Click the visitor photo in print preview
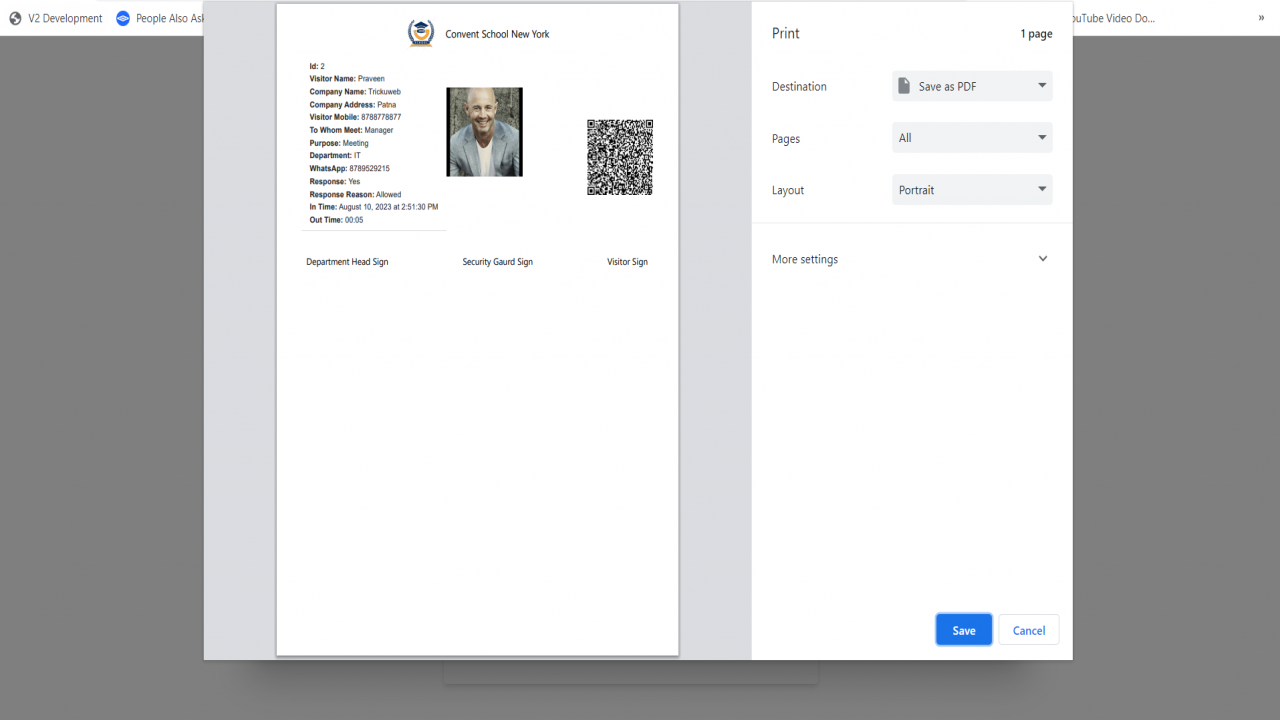This screenshot has height=720, width=1280. (x=484, y=132)
